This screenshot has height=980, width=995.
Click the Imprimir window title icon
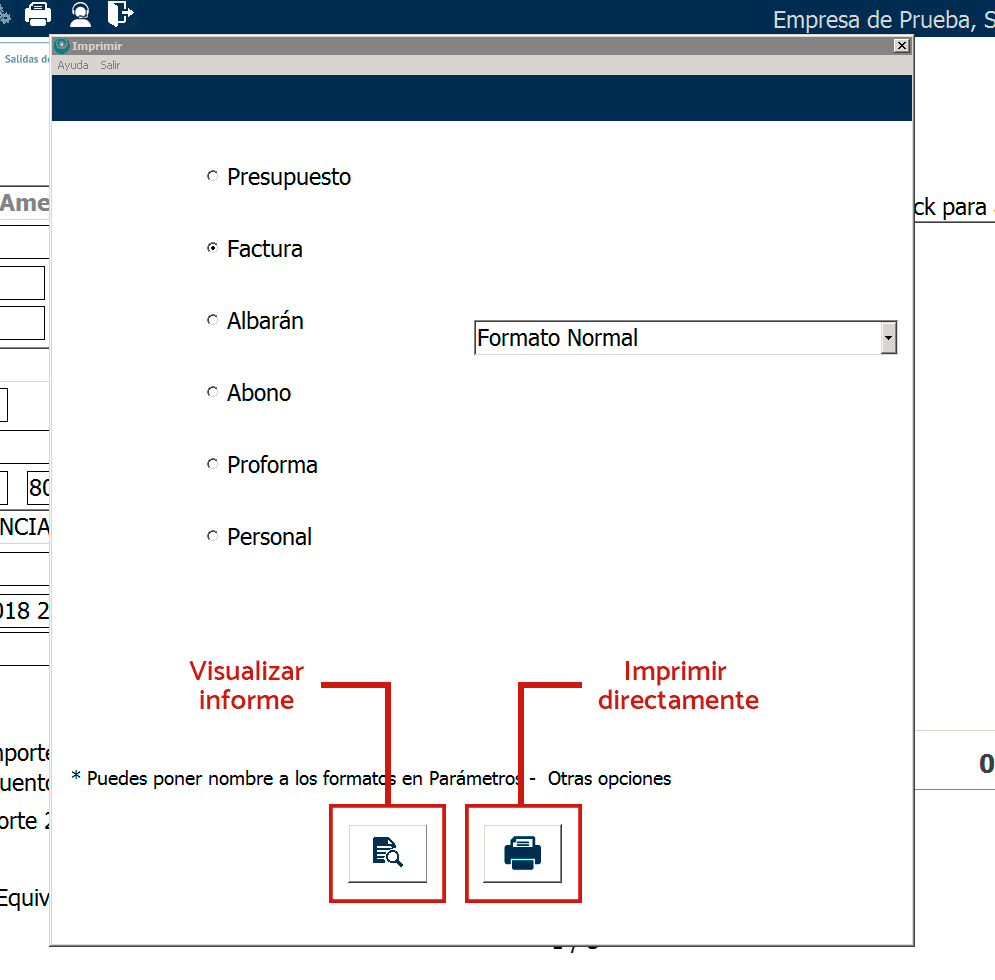tap(62, 46)
